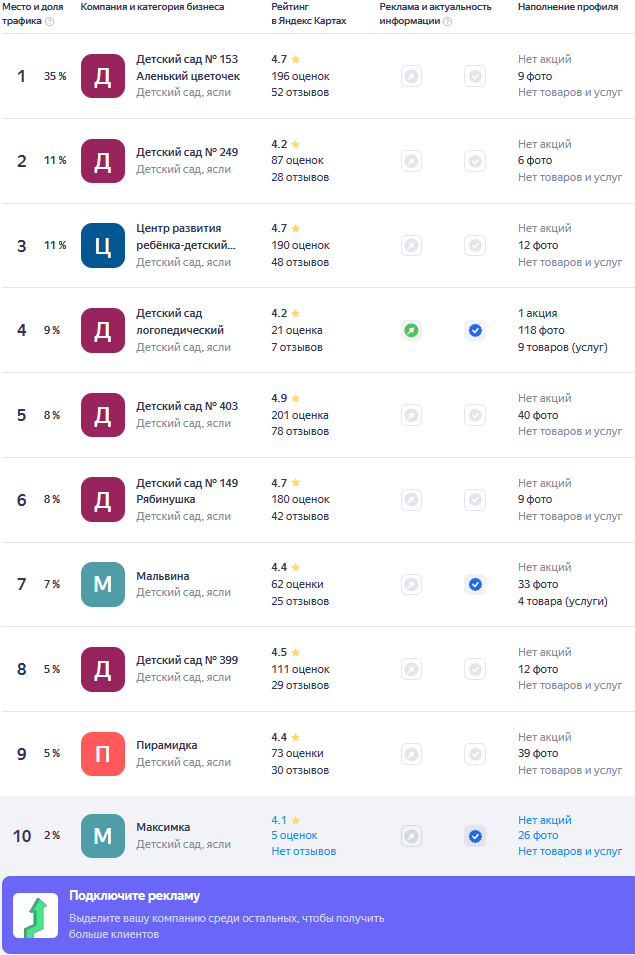The height and width of the screenshot is (955, 635).
Task: Click blue verified checkmark in Мальвина row
Action: pos(475,584)
